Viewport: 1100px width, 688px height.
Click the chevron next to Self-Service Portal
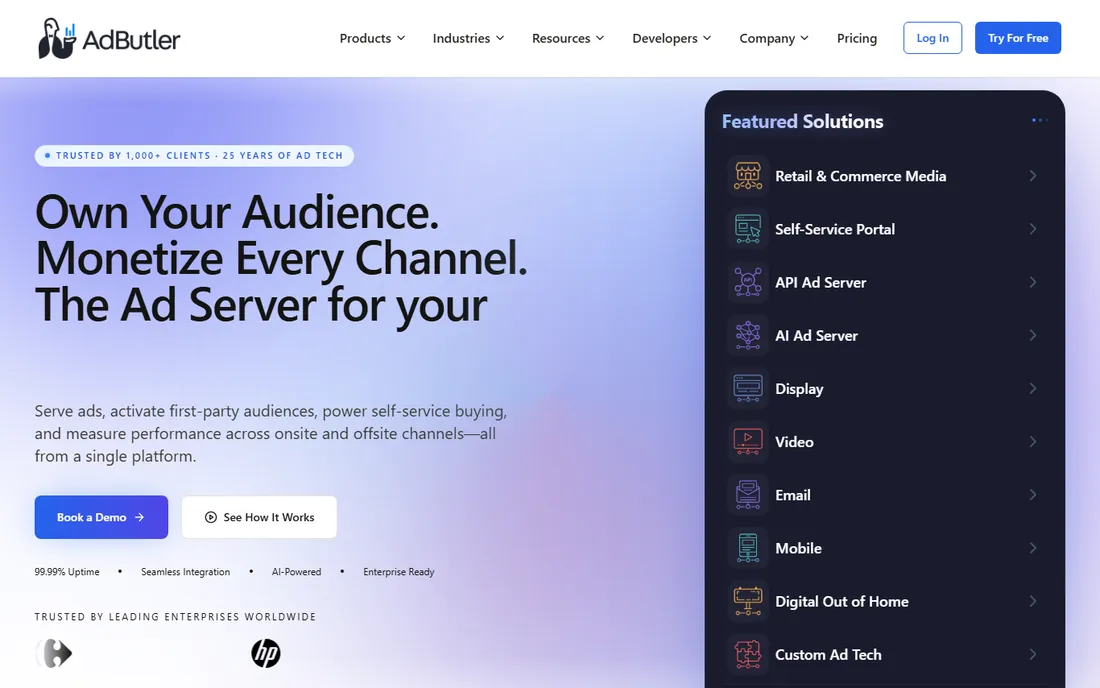(x=1033, y=229)
